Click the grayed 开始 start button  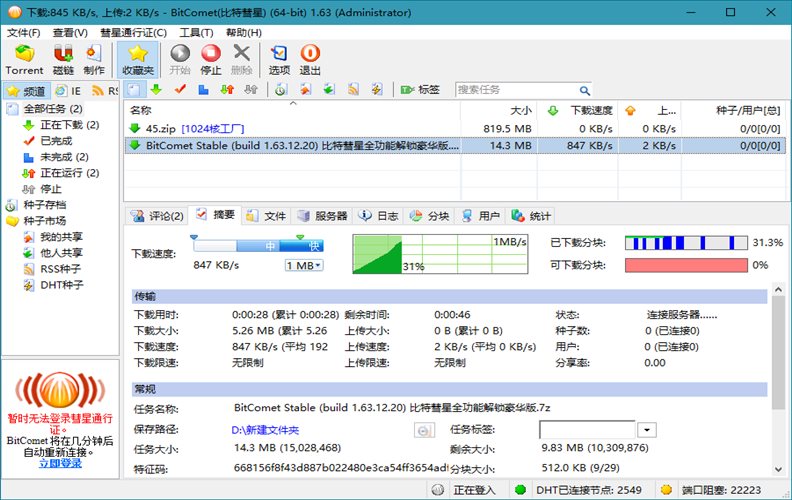pyautogui.click(x=180, y=60)
